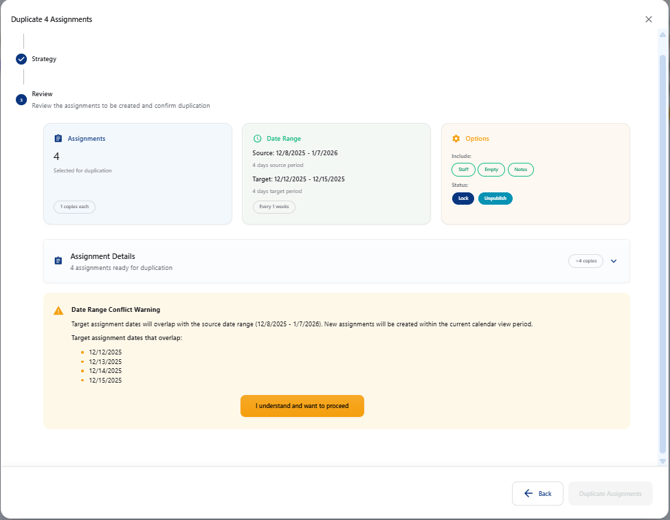Select the Unpublish status chip
The image size is (670, 520).
tap(495, 198)
